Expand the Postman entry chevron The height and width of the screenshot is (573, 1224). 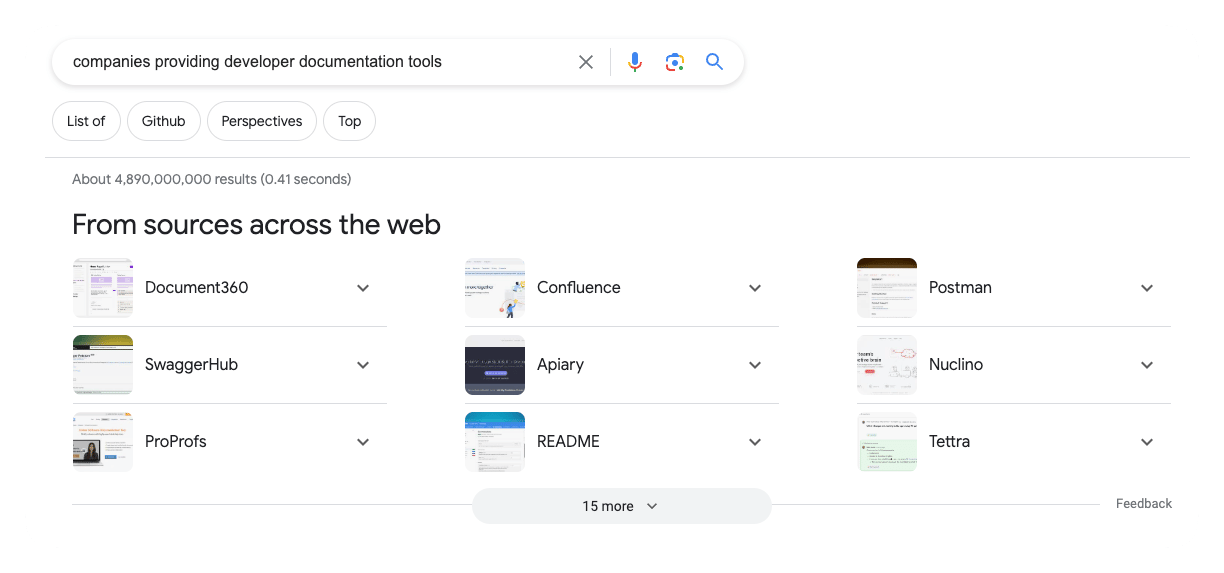(1147, 288)
